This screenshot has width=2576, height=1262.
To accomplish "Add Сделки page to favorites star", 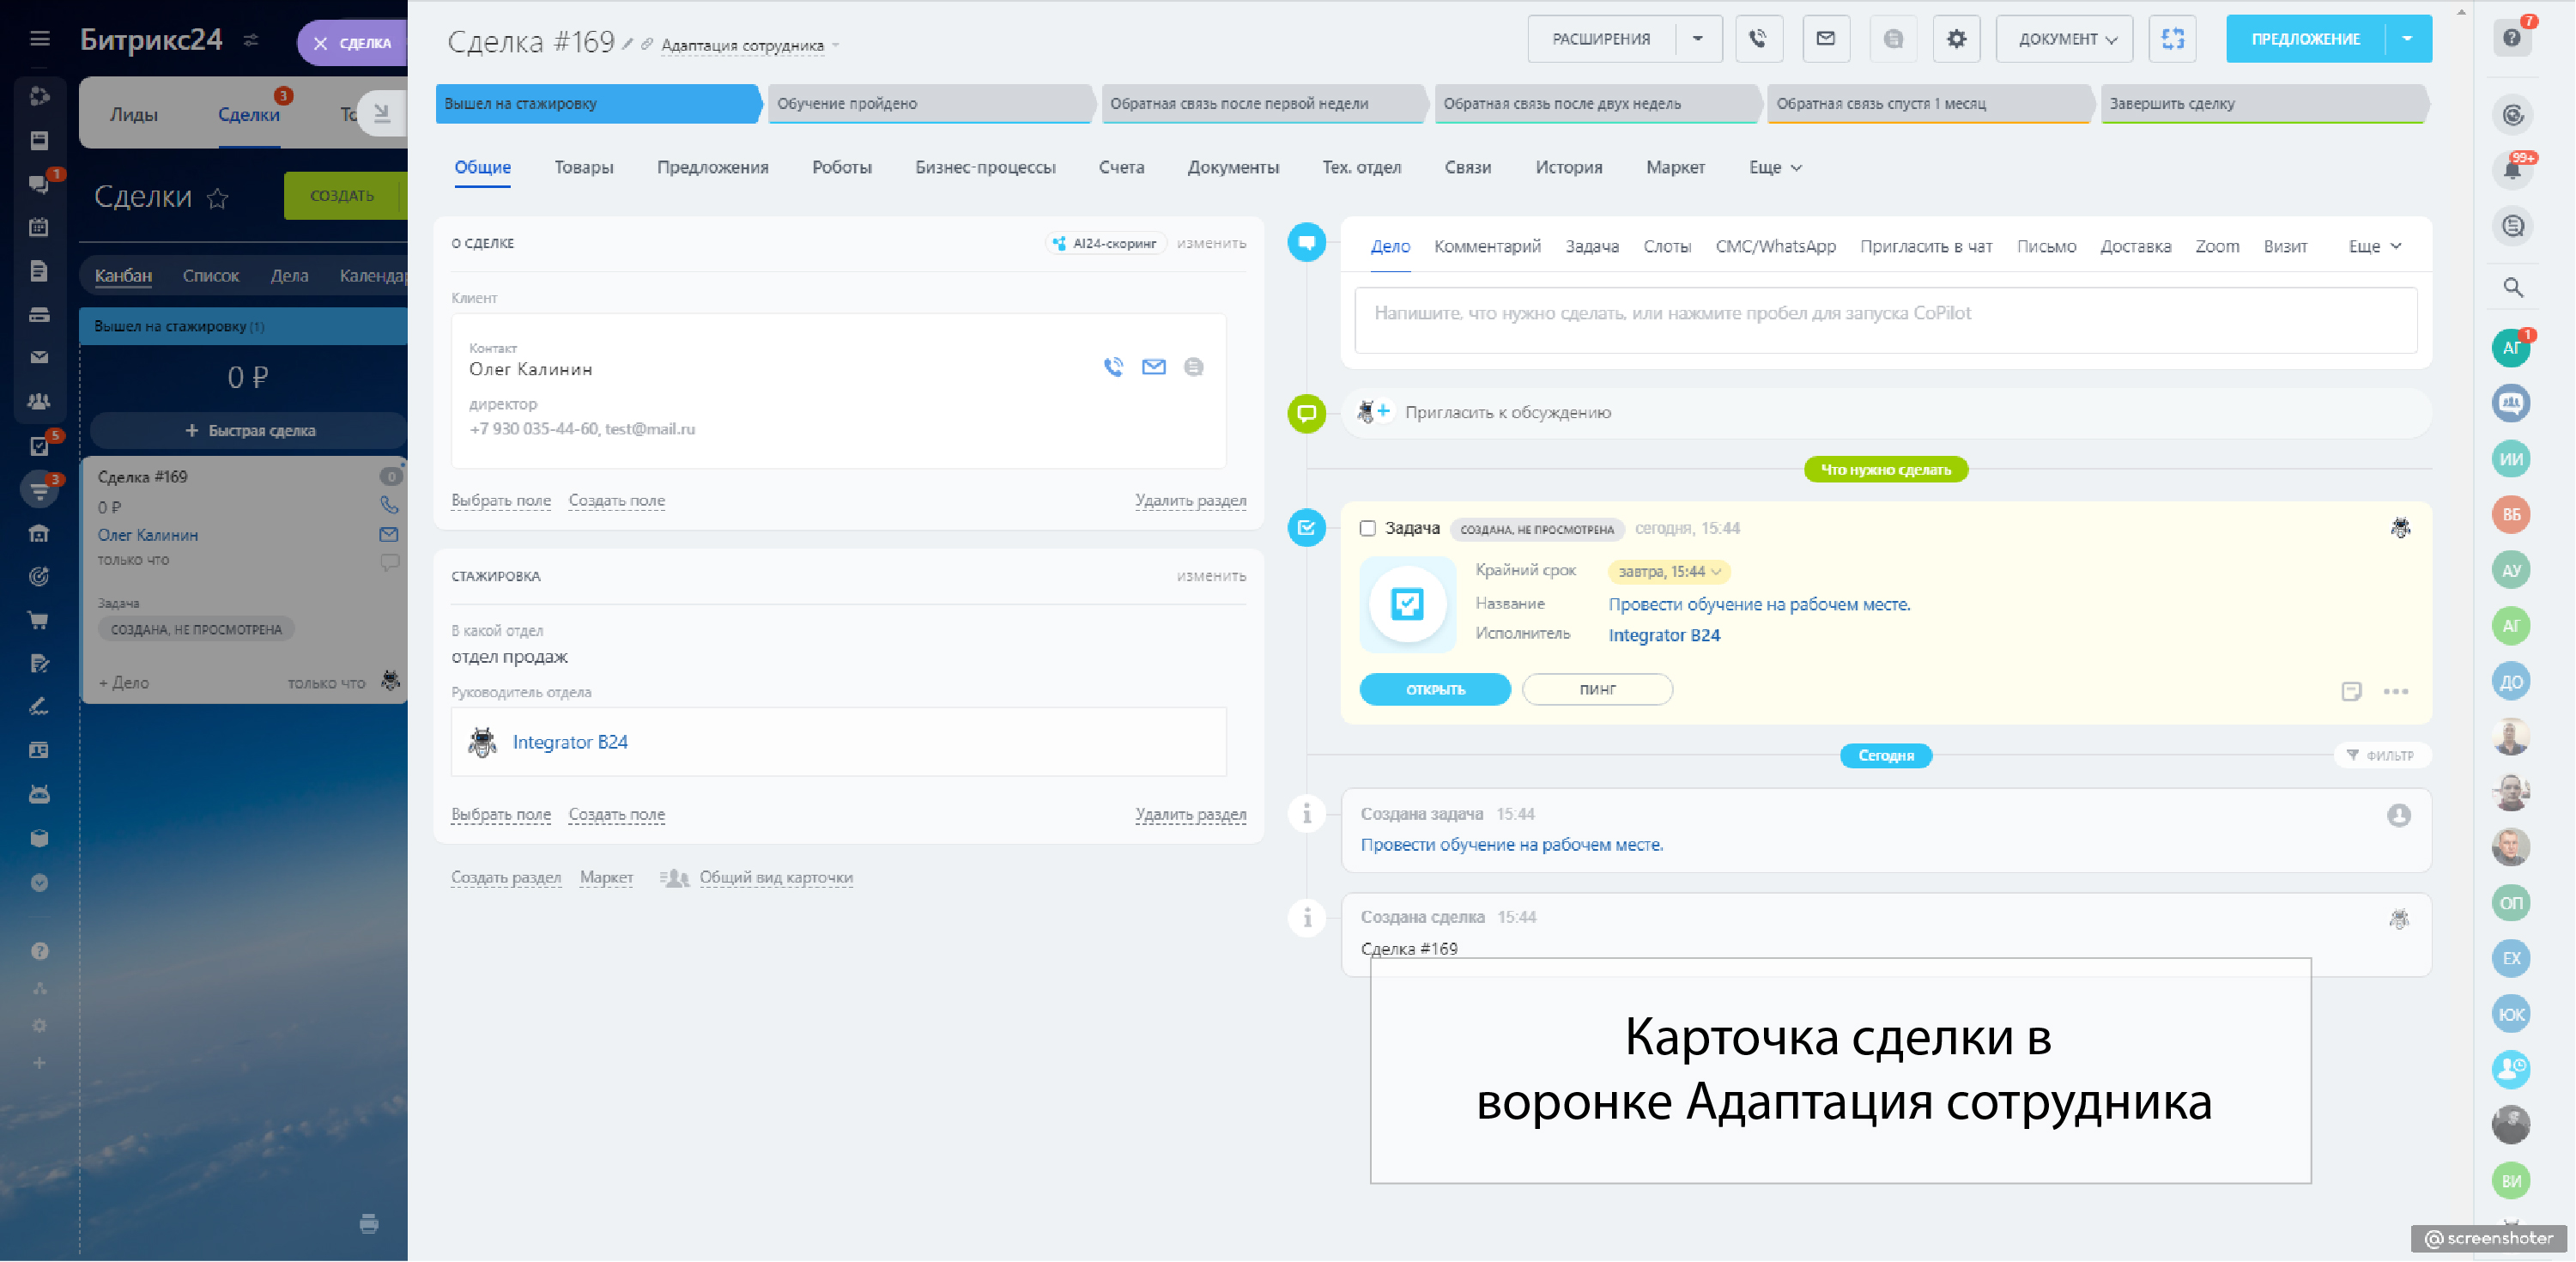I will pos(217,198).
